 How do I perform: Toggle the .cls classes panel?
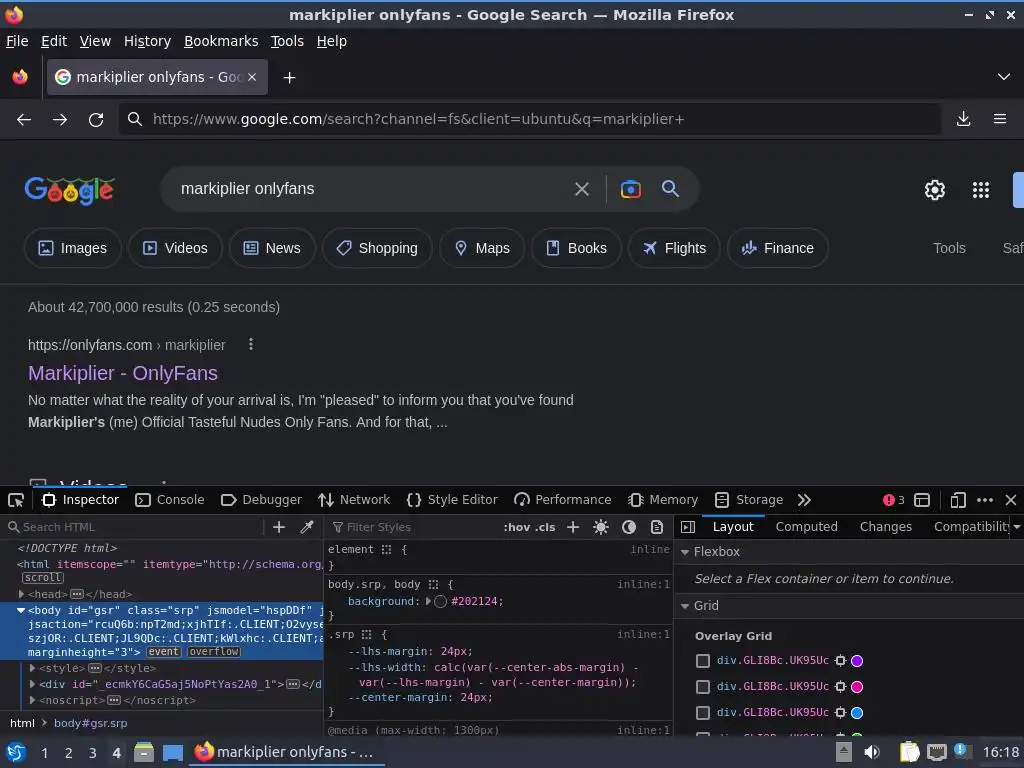click(x=545, y=527)
